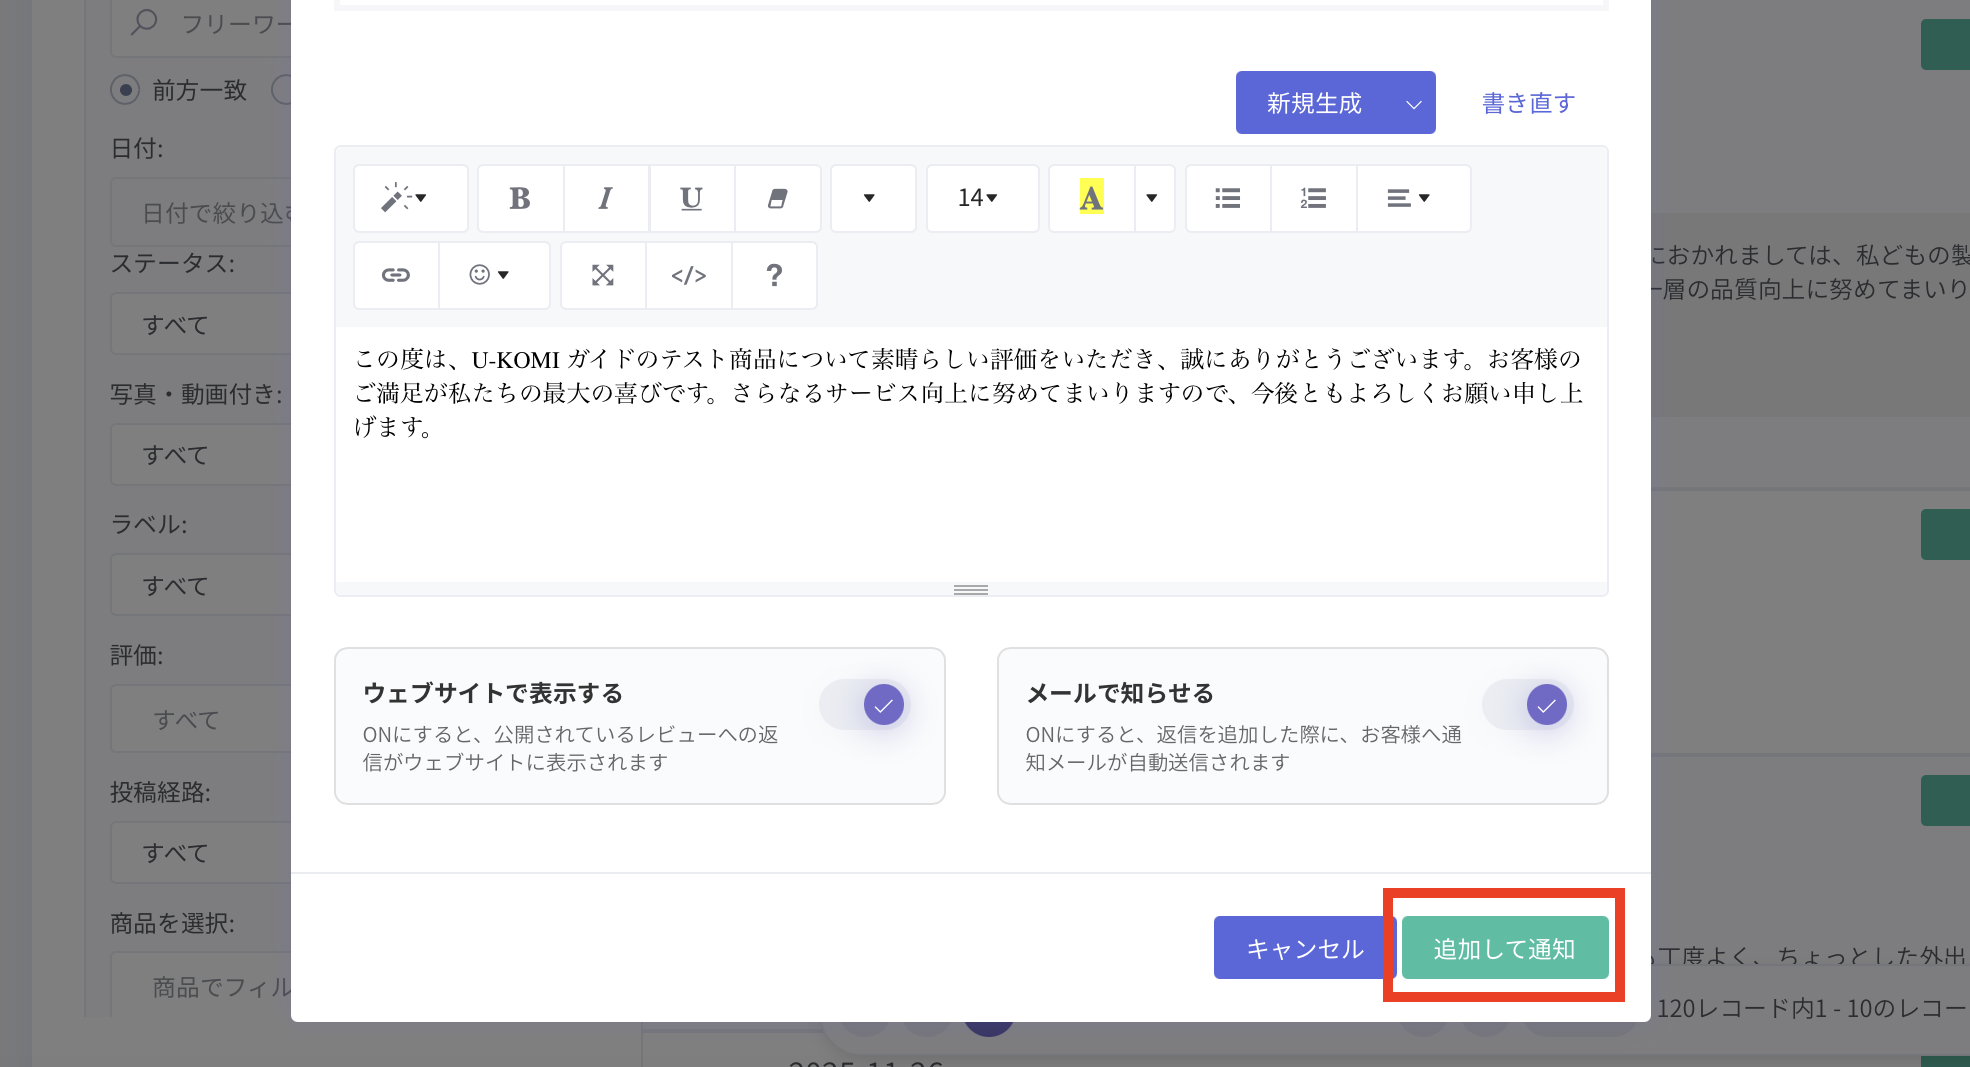This screenshot has width=1970, height=1067.
Task: Open the emoji picker dropdown
Action: tap(491, 275)
